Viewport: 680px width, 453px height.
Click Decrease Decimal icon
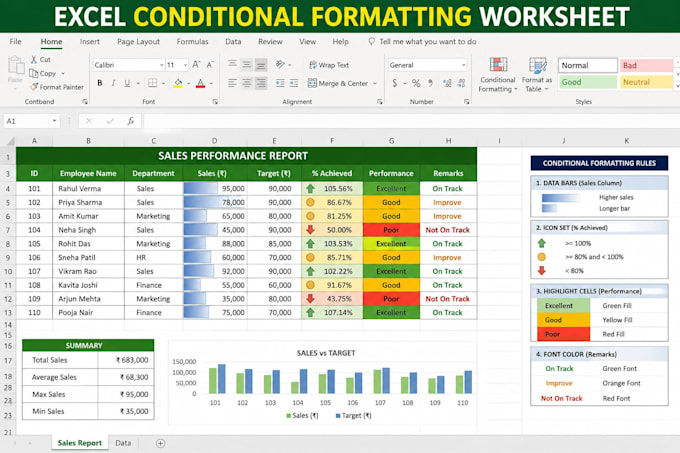(x=461, y=83)
